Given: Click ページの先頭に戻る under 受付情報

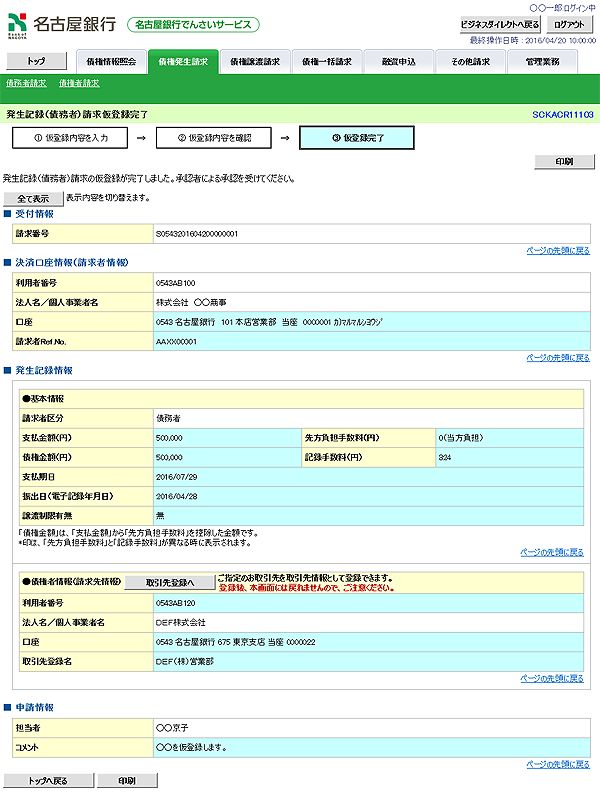Looking at the screenshot, I should pyautogui.click(x=558, y=251).
